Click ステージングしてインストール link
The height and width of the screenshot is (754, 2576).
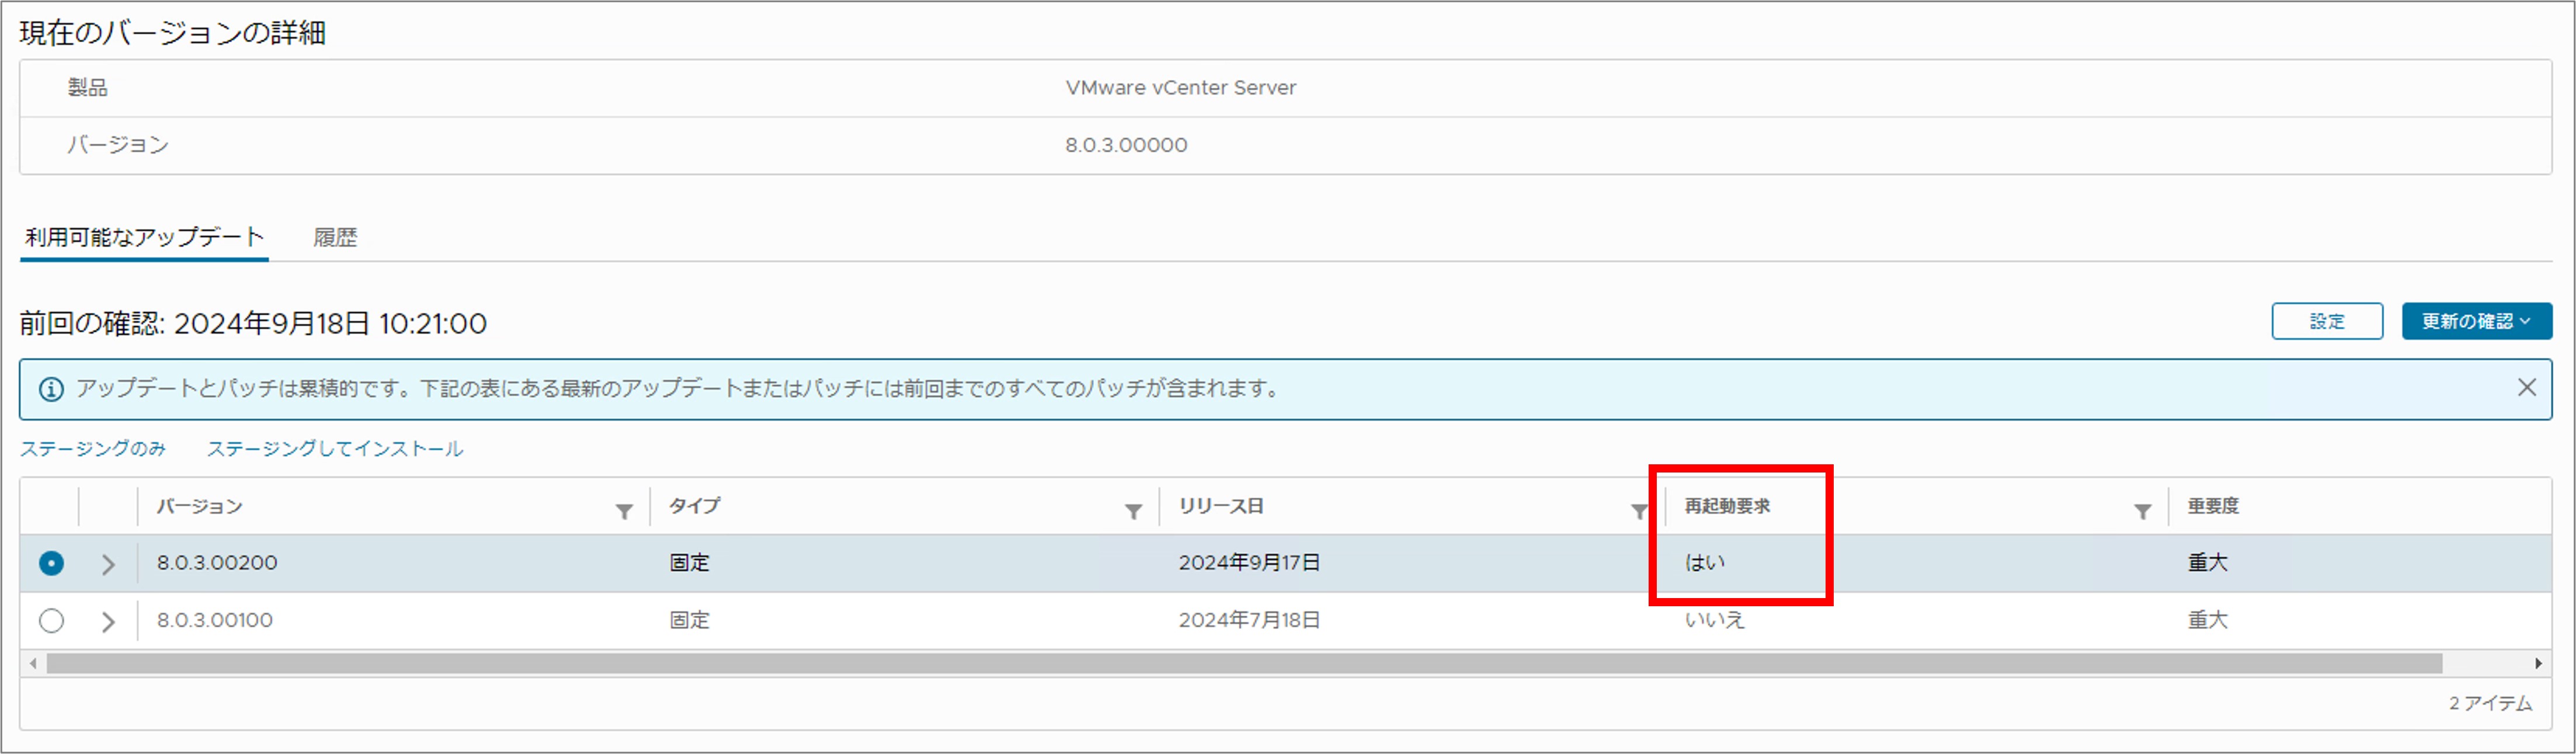[x=334, y=449]
